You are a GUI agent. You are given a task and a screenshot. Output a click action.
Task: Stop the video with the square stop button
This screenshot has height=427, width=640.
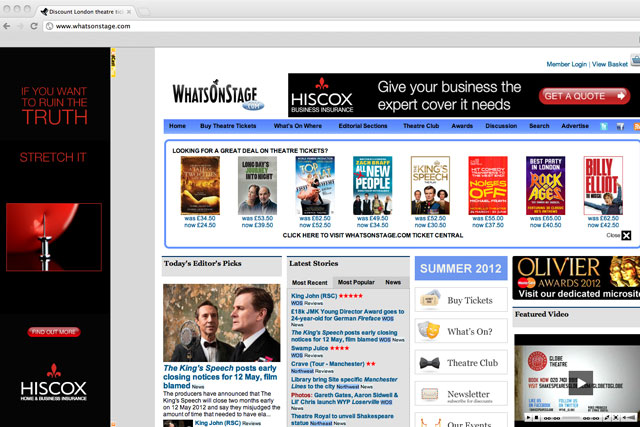point(537,418)
